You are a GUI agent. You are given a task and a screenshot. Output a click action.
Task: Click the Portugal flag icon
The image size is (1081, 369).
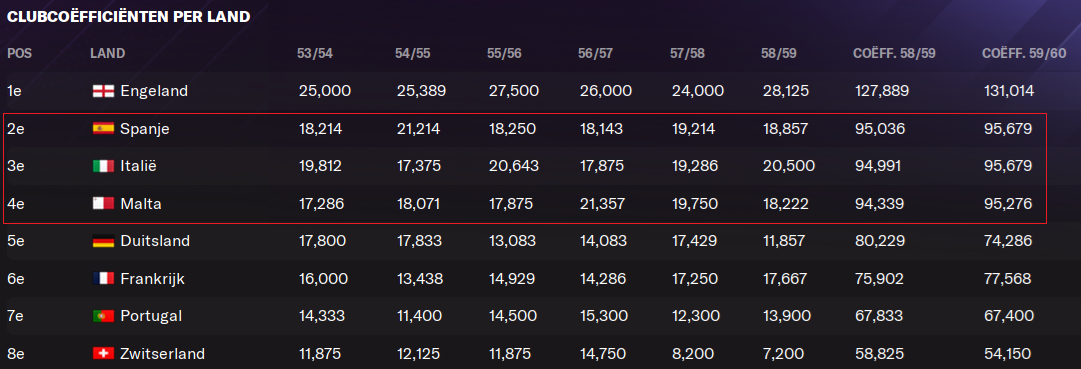[x=103, y=316]
